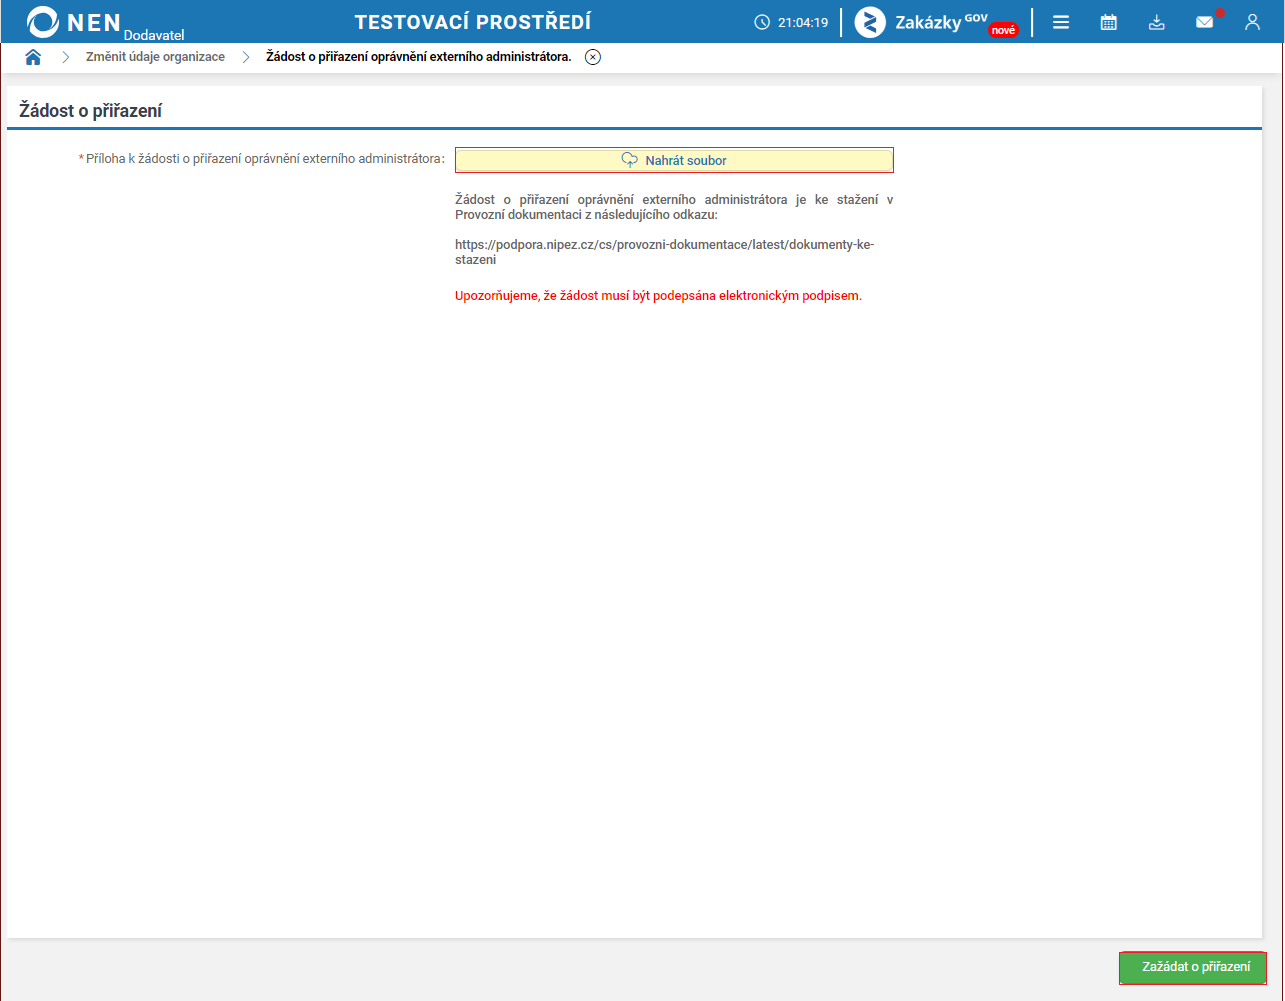Open the user profile icon
1285x1001 pixels.
point(1252,22)
